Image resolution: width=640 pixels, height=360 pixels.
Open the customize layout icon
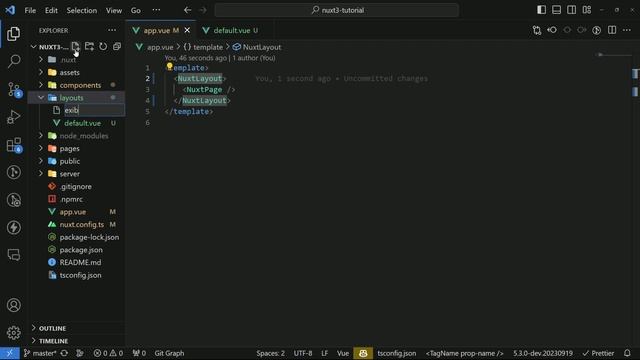587,10
